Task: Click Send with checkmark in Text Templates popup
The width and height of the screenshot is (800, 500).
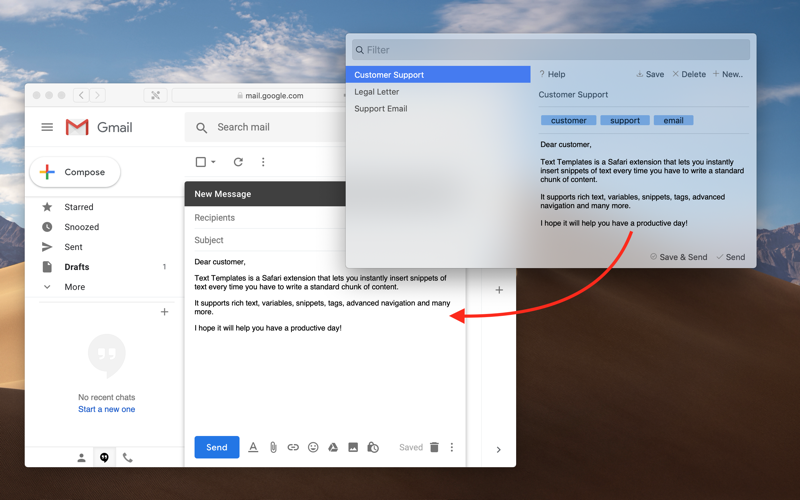Action: (731, 257)
